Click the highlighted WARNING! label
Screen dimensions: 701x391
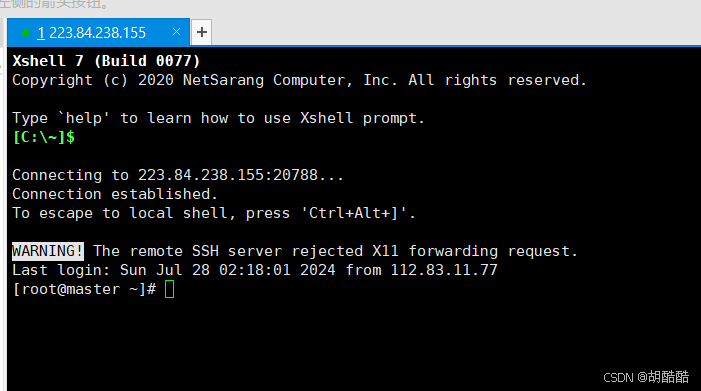(47, 251)
